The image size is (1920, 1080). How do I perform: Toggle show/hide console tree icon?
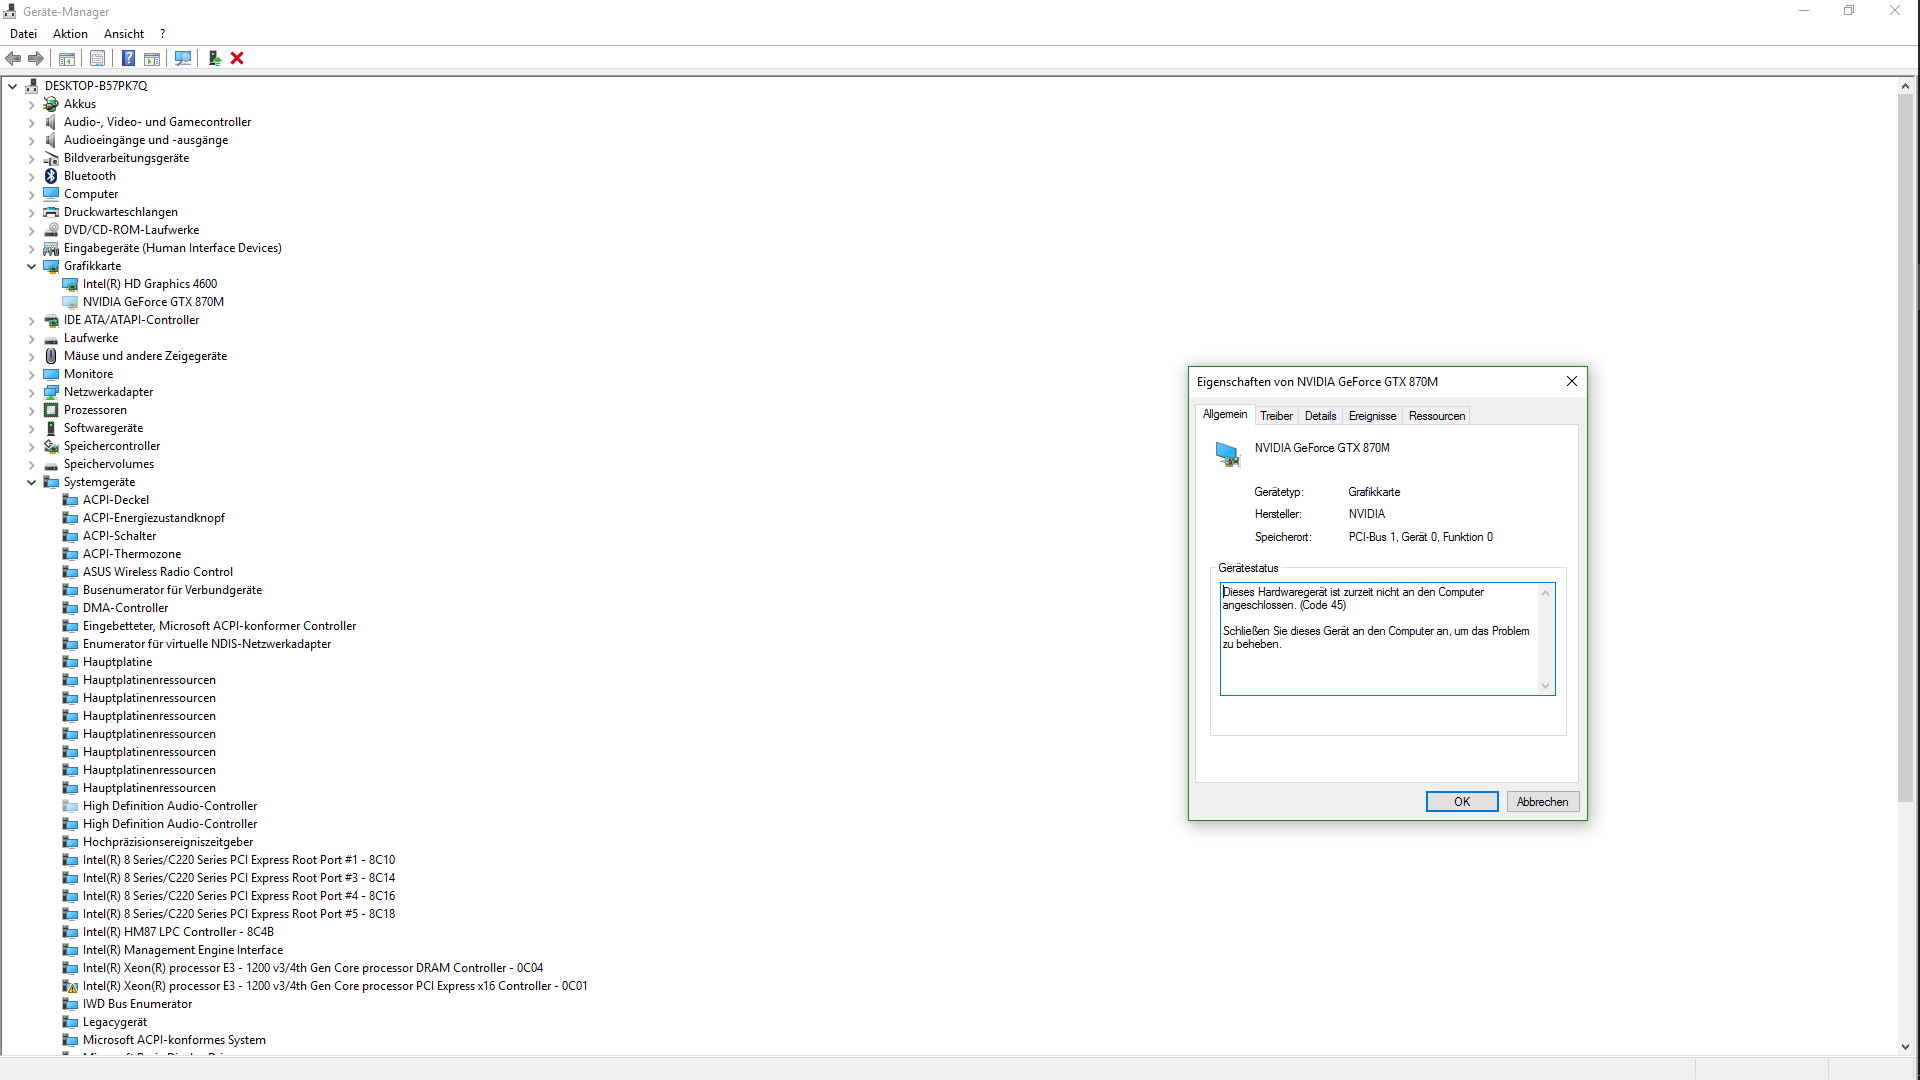67,58
